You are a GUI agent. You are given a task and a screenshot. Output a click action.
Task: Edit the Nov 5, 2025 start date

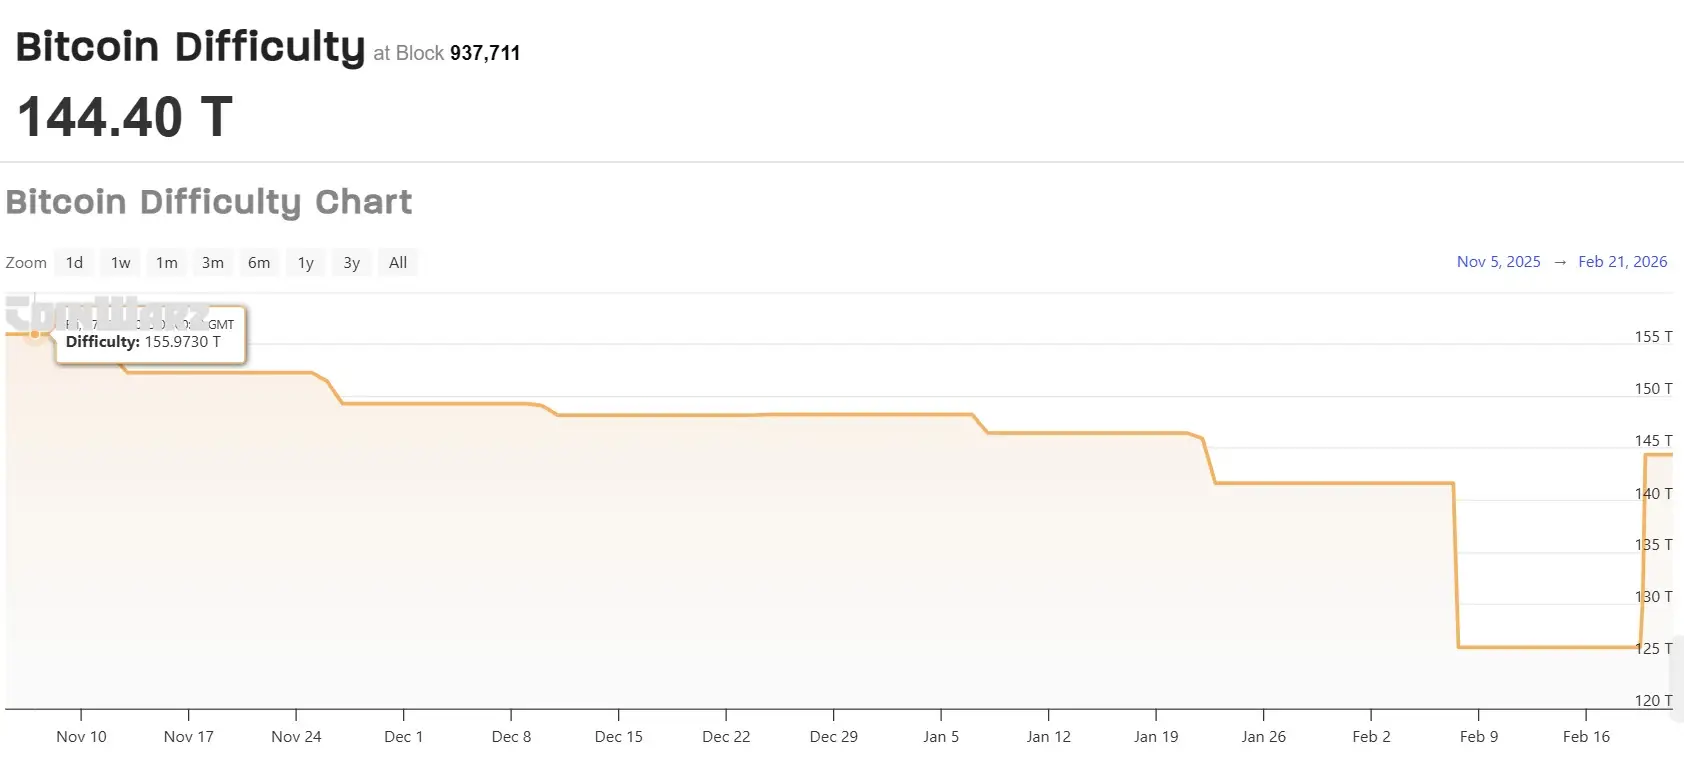coord(1498,262)
